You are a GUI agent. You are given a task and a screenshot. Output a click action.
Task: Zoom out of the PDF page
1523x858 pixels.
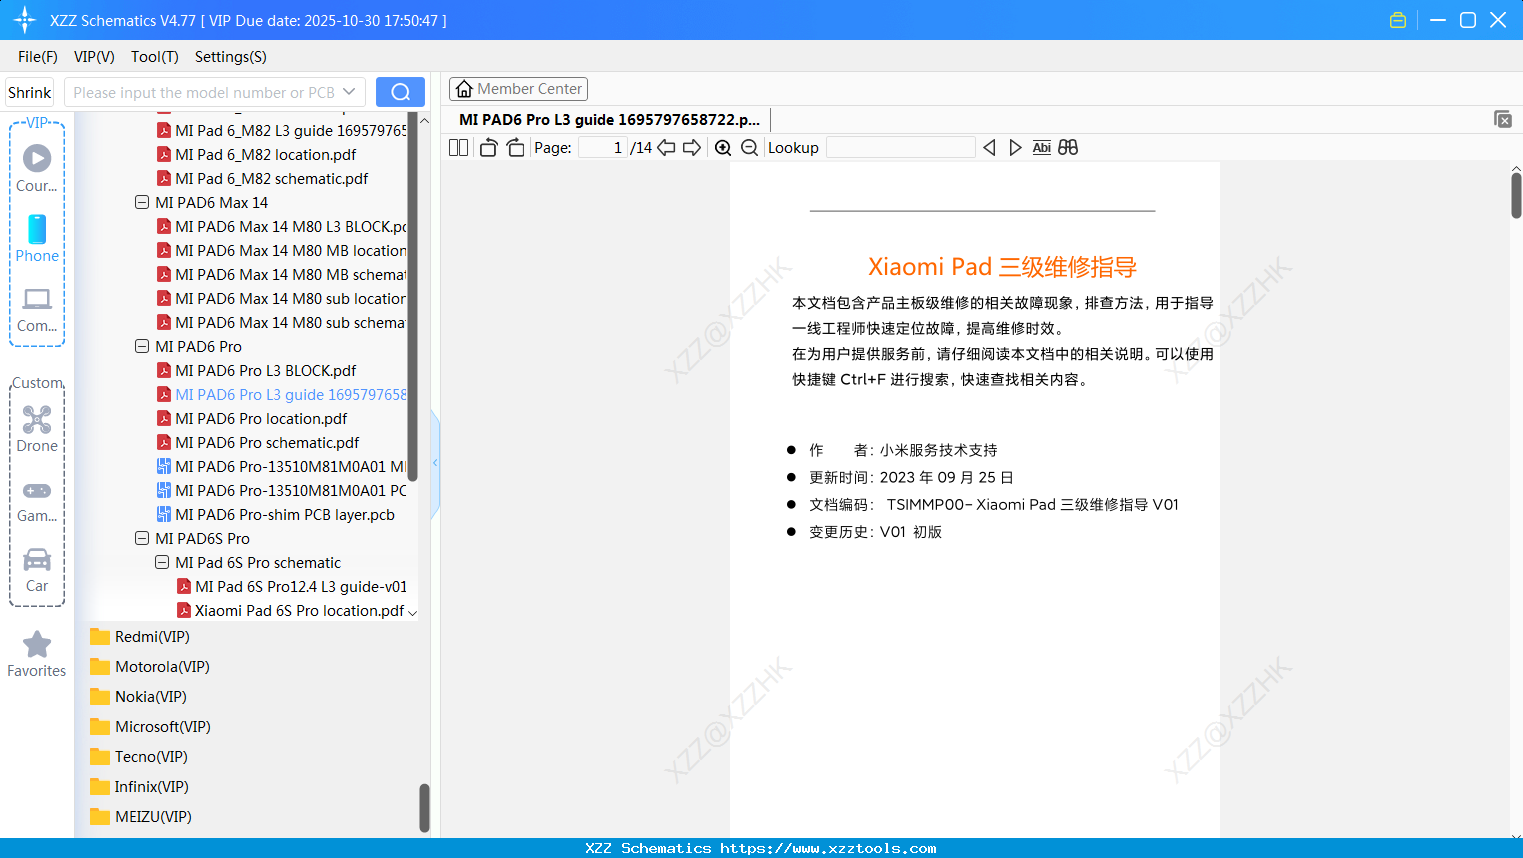tap(749, 147)
